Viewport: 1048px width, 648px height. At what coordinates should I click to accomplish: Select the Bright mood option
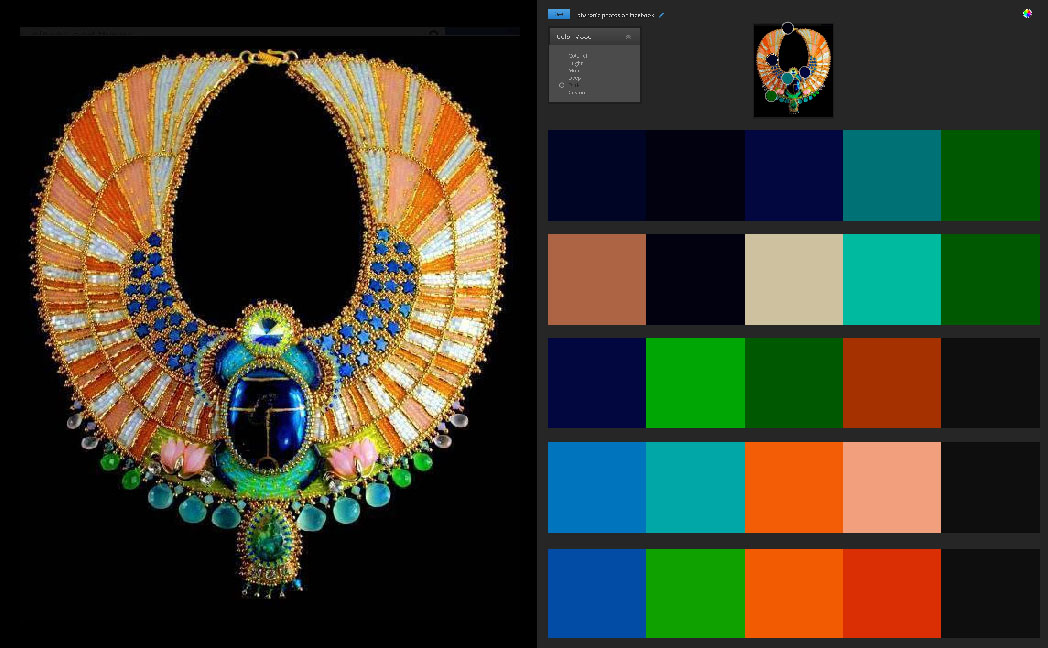pos(577,63)
